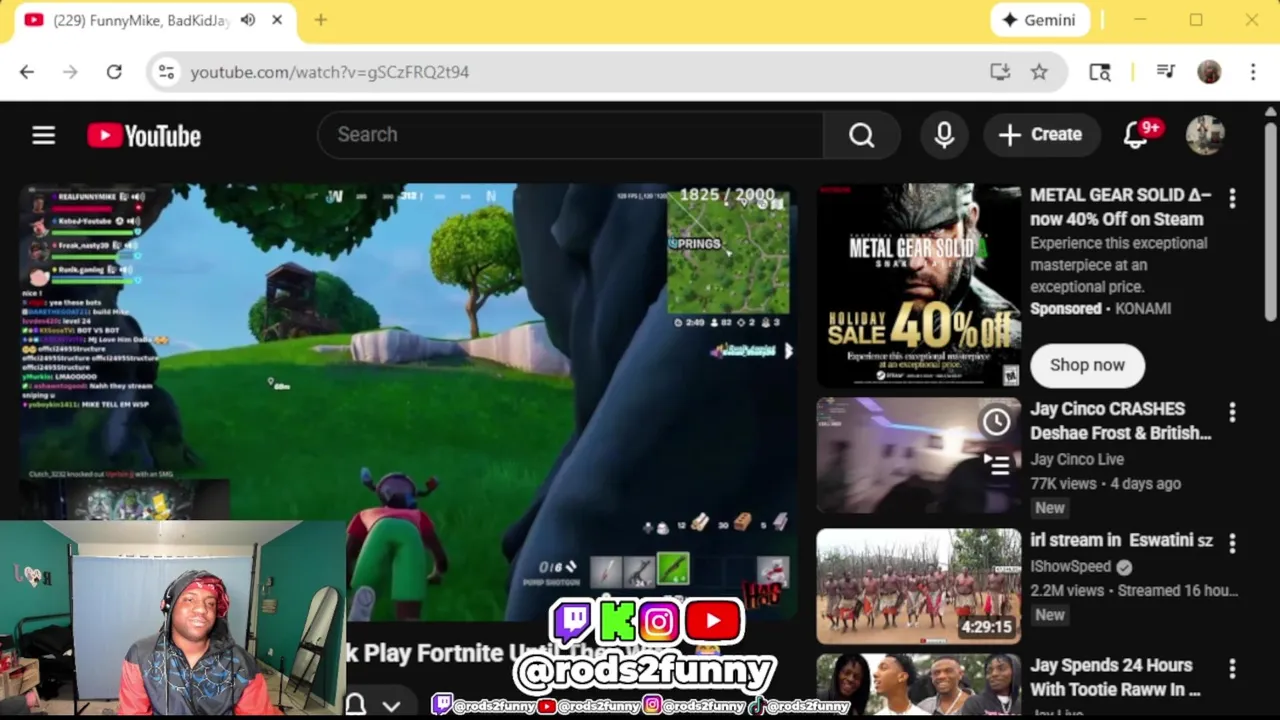Add Jay Cinco video to queue
Viewport: 1280px width, 720px height.
click(997, 465)
